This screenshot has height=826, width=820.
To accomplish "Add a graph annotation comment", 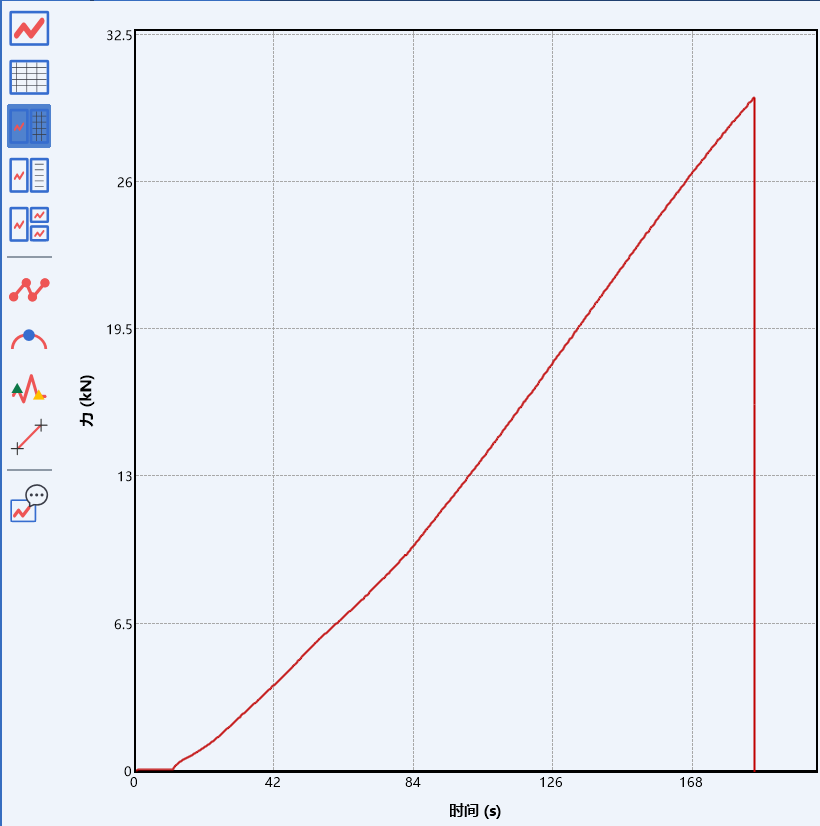I will (29, 504).
